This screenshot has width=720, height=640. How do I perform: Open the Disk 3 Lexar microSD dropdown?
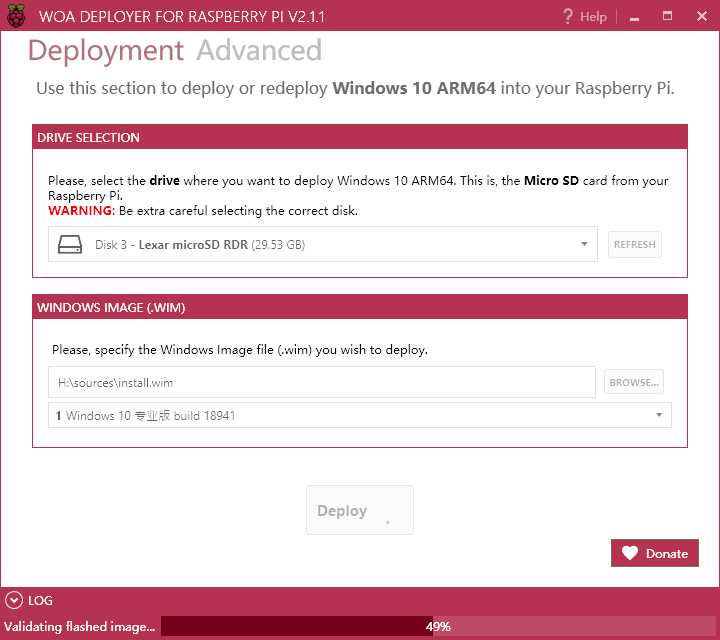[323, 244]
